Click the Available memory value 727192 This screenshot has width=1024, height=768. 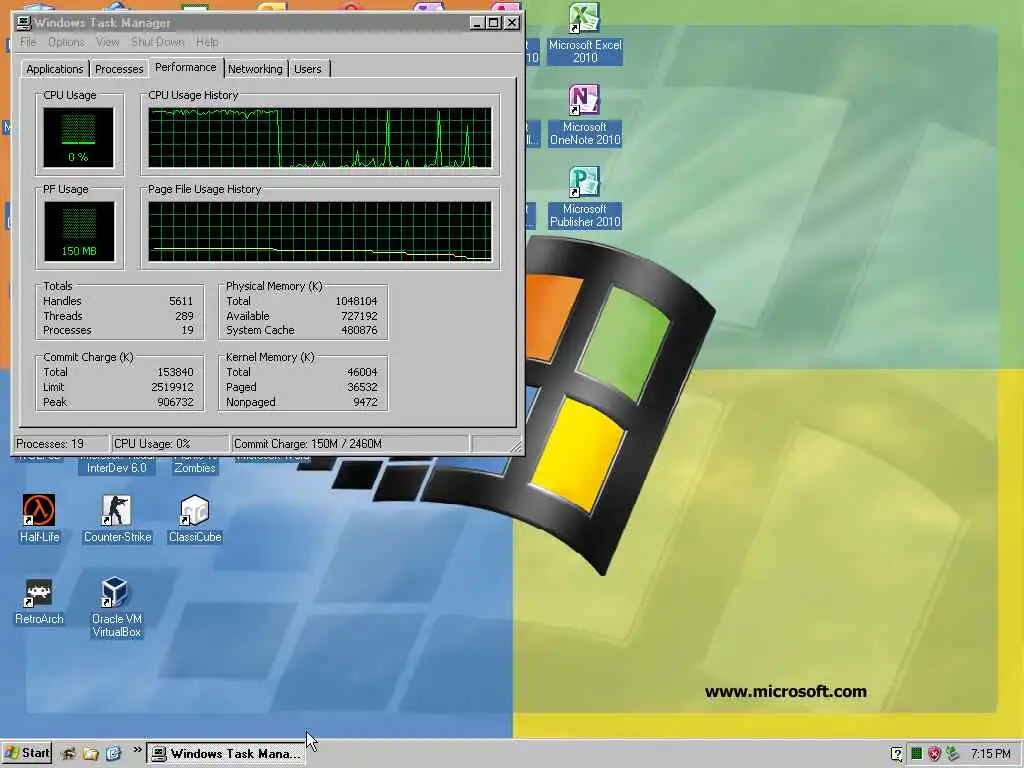click(359, 316)
